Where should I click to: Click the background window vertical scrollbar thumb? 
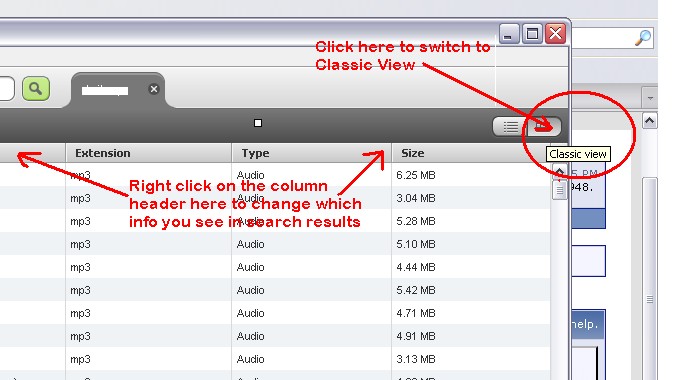(x=650, y=299)
